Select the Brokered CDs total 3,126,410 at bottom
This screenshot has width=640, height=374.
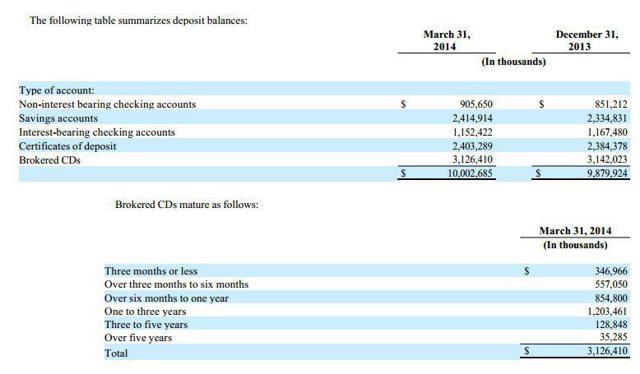pyautogui.click(x=607, y=351)
